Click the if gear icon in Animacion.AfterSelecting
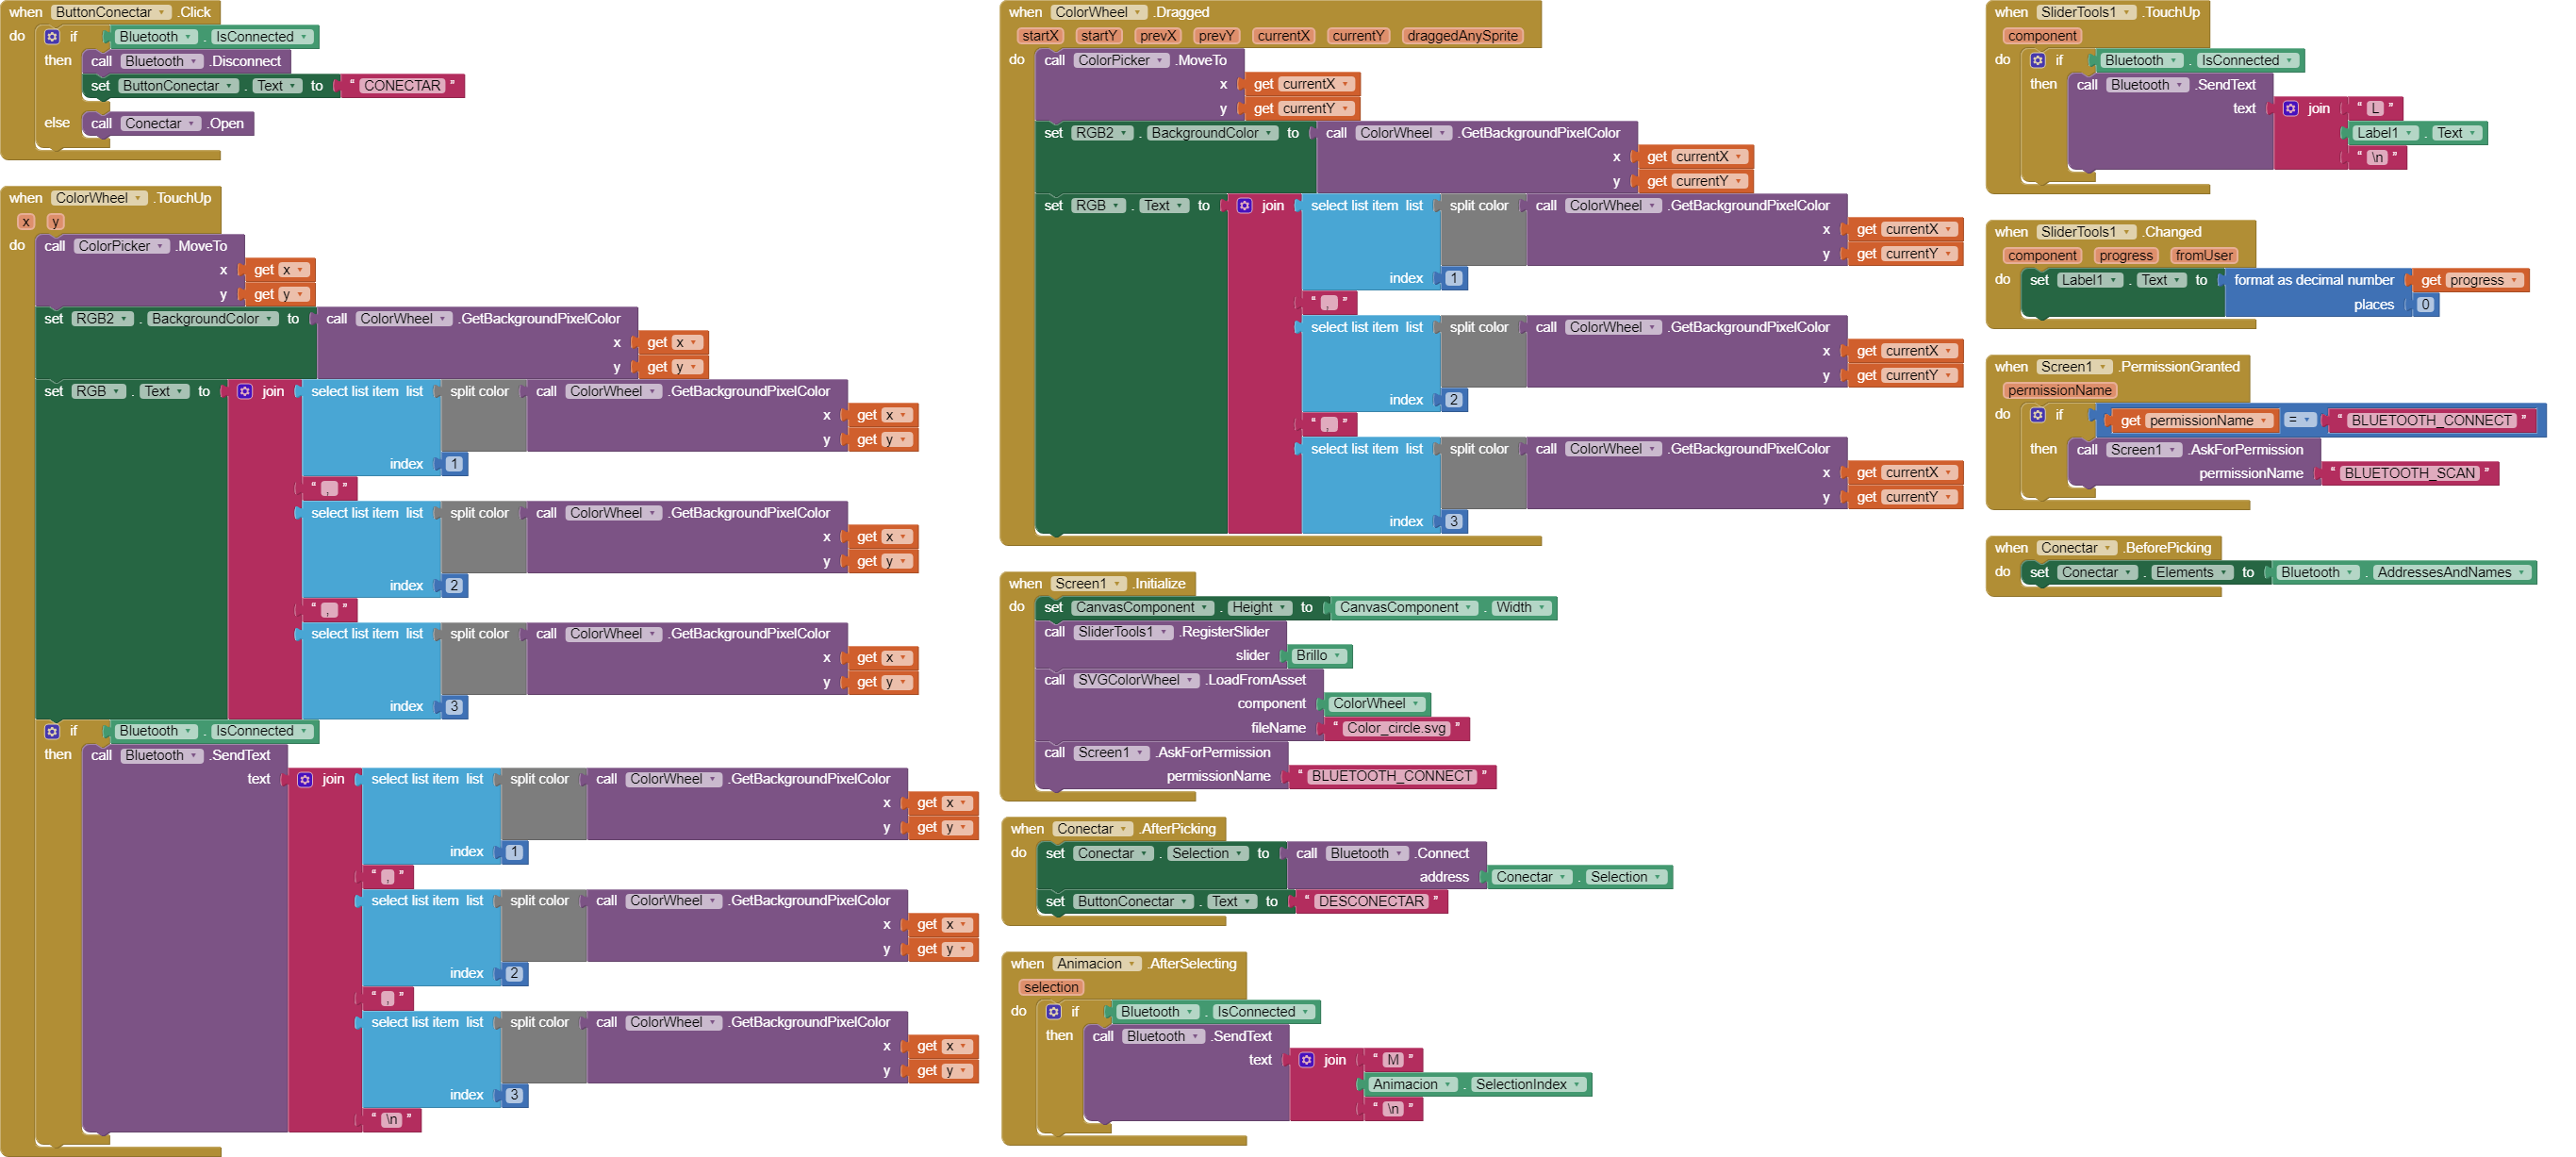This screenshot has width=2576, height=1157. (1053, 1012)
